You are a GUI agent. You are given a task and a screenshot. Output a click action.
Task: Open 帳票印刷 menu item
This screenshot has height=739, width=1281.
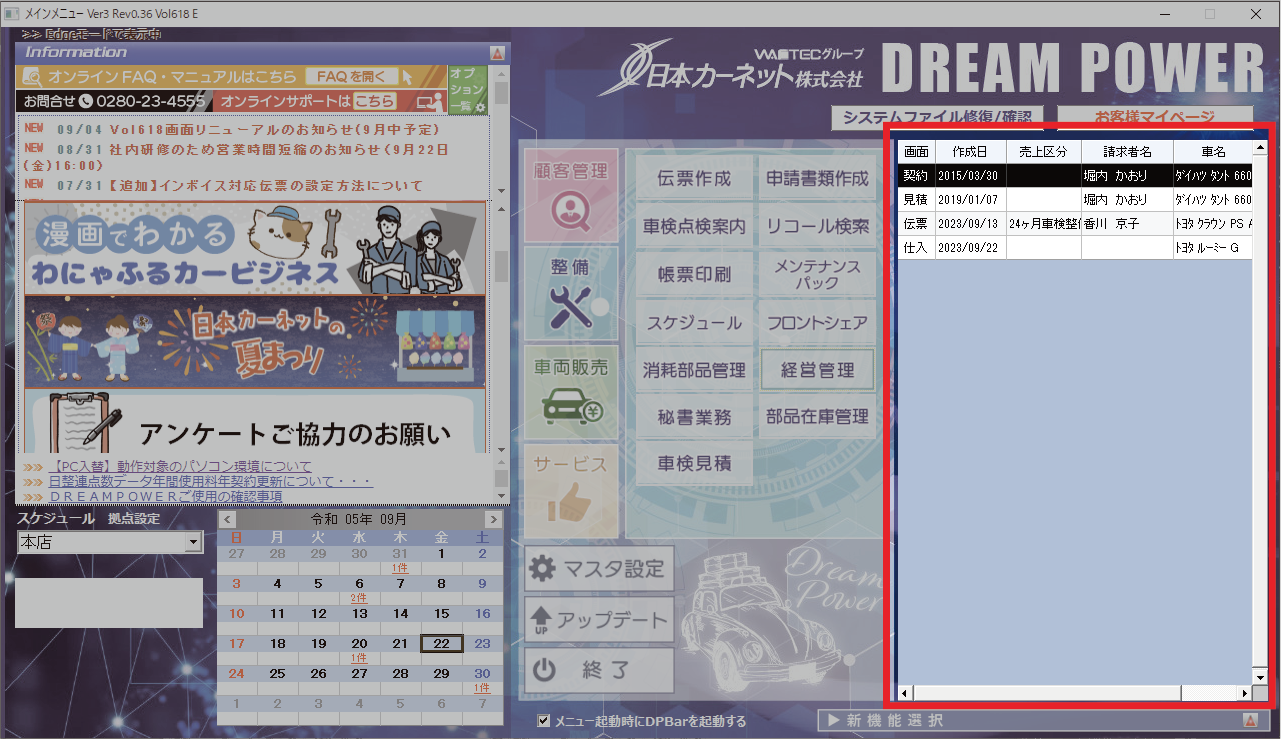point(694,275)
